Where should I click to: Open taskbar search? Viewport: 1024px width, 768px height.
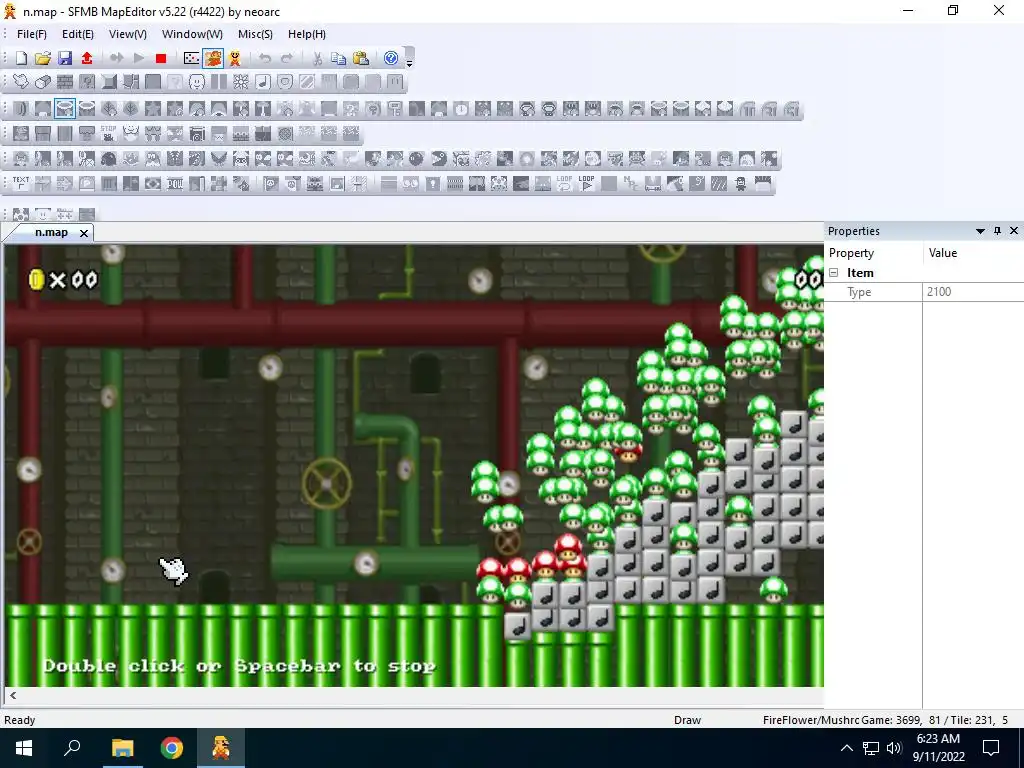(x=72, y=748)
